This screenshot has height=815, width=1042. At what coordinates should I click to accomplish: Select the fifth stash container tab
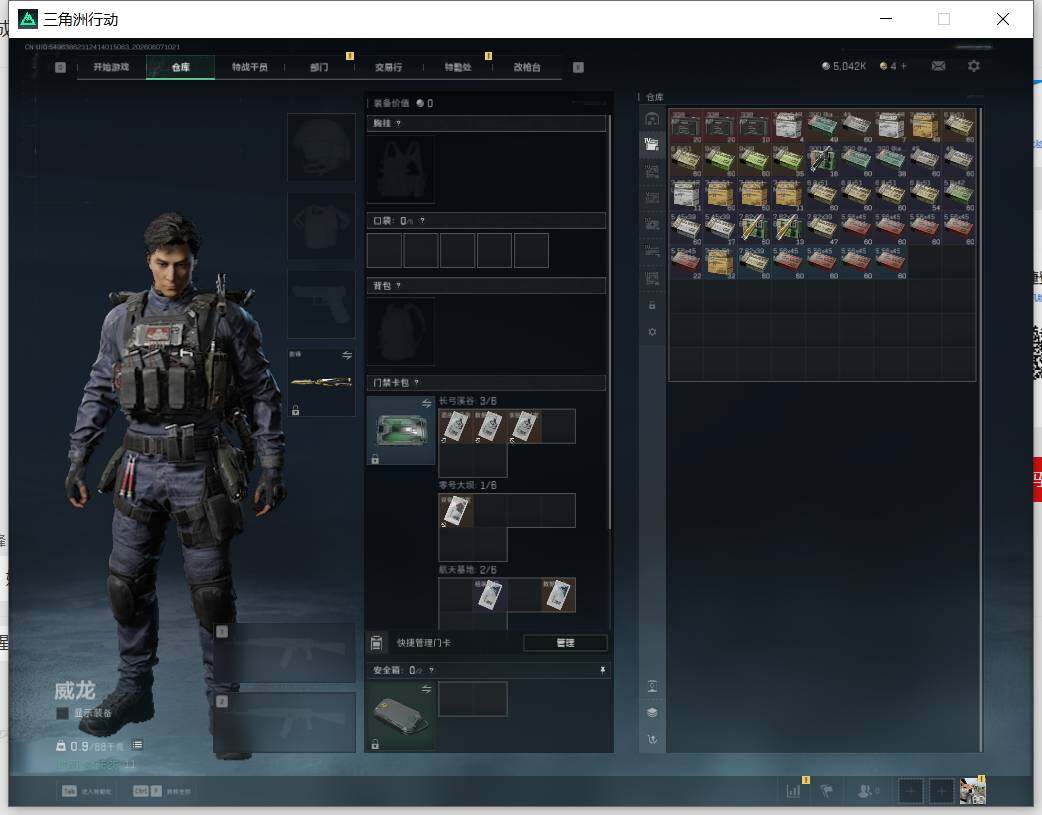[652, 225]
